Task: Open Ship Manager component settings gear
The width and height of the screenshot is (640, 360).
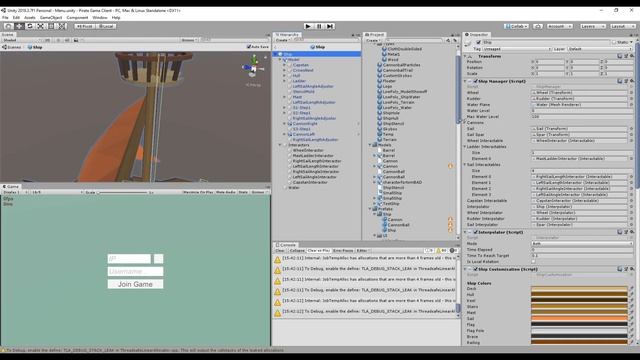Action: pos(631,81)
